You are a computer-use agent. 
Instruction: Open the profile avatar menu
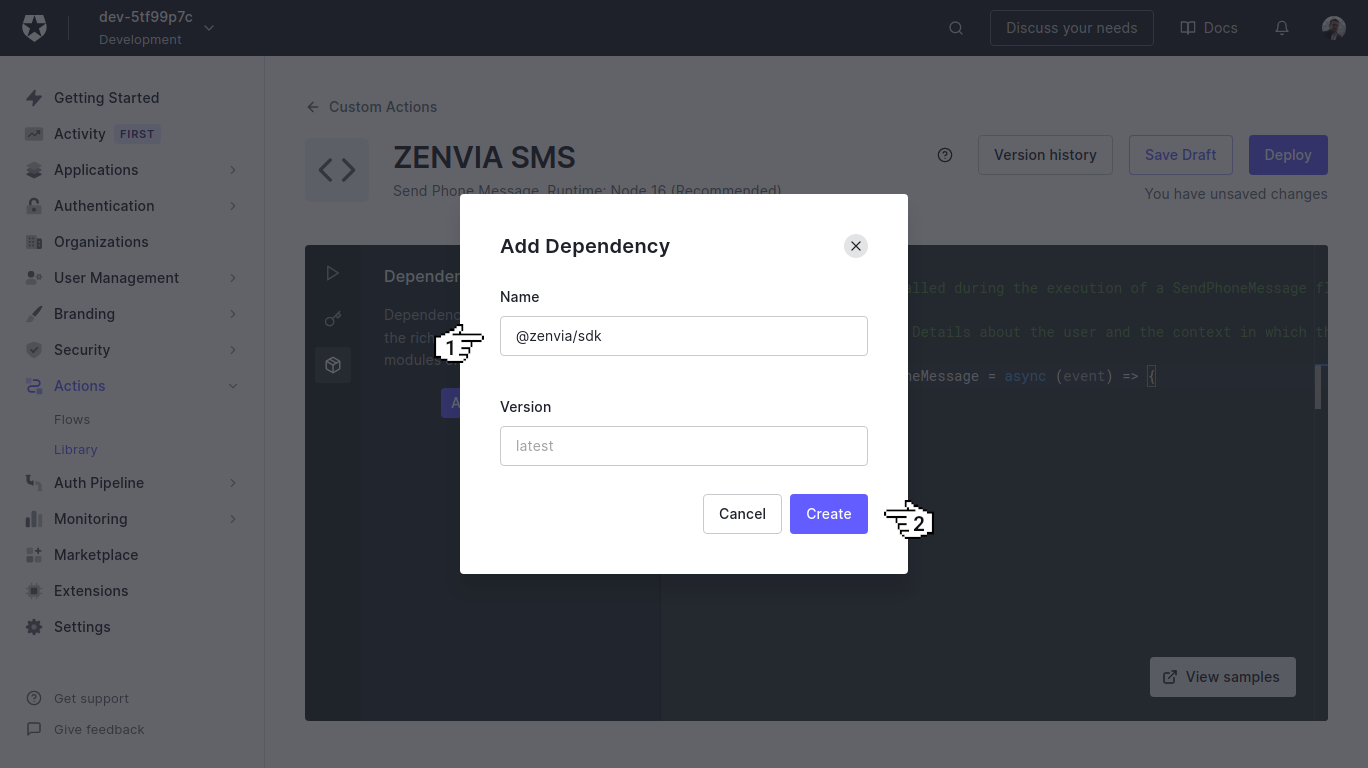1334,28
